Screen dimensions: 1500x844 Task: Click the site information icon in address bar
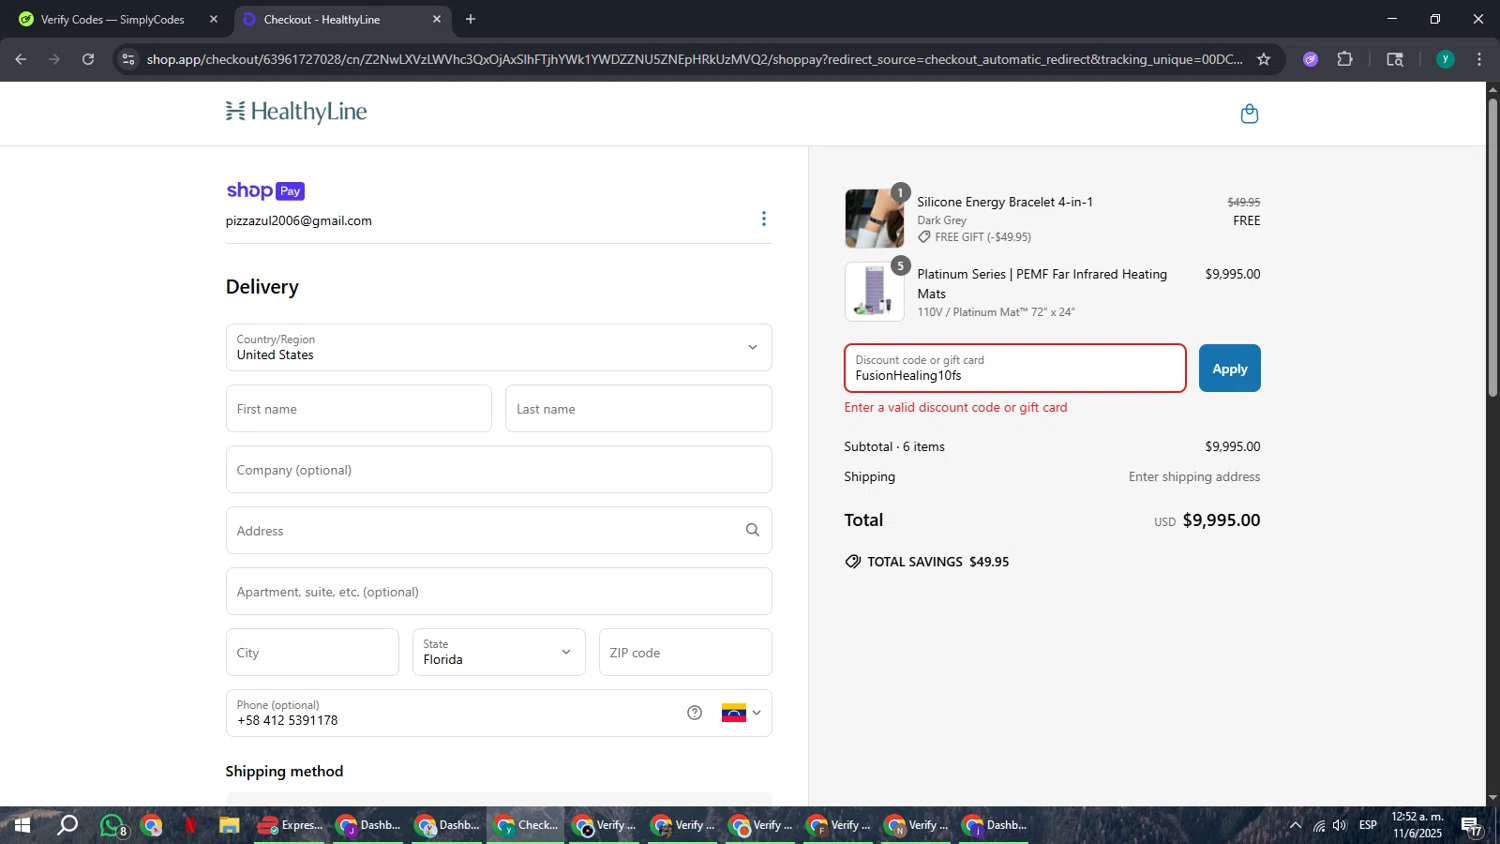(x=127, y=59)
